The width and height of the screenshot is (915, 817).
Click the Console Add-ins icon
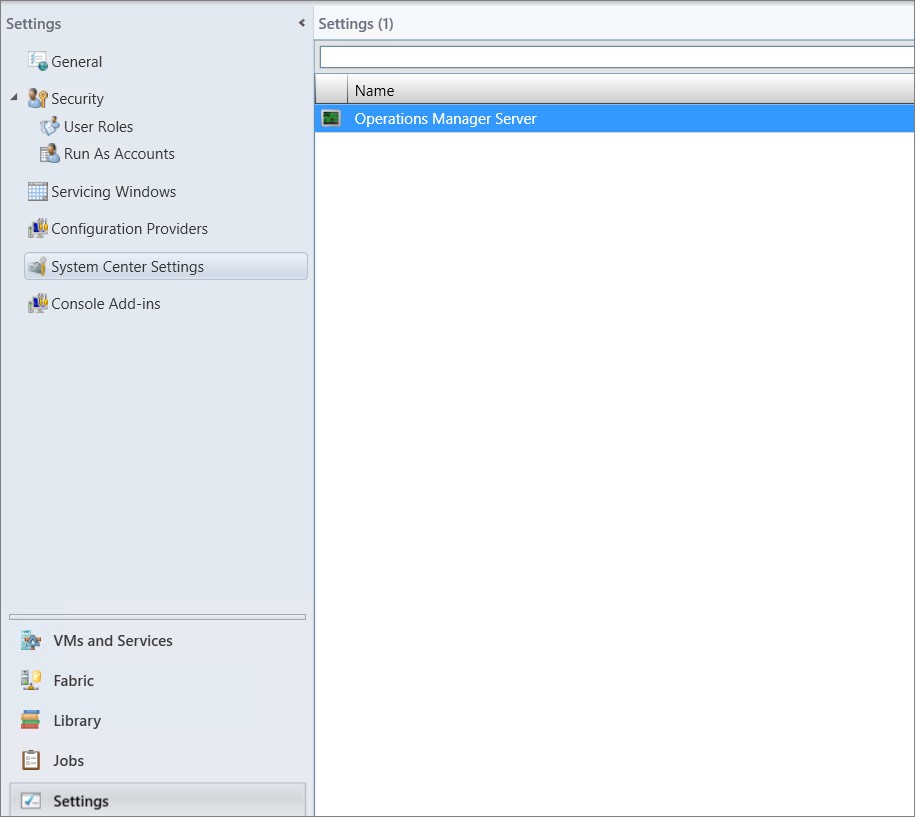(38, 303)
